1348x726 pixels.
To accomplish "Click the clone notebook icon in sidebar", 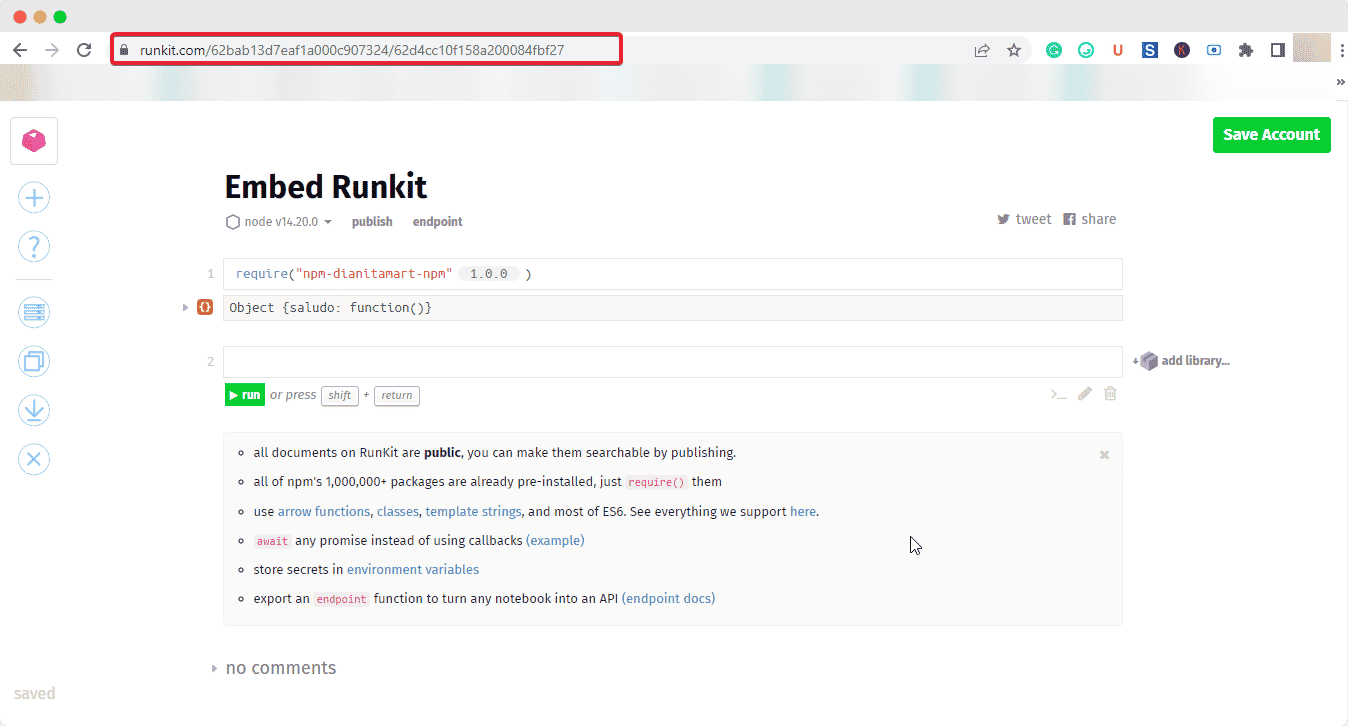I will 34,361.
